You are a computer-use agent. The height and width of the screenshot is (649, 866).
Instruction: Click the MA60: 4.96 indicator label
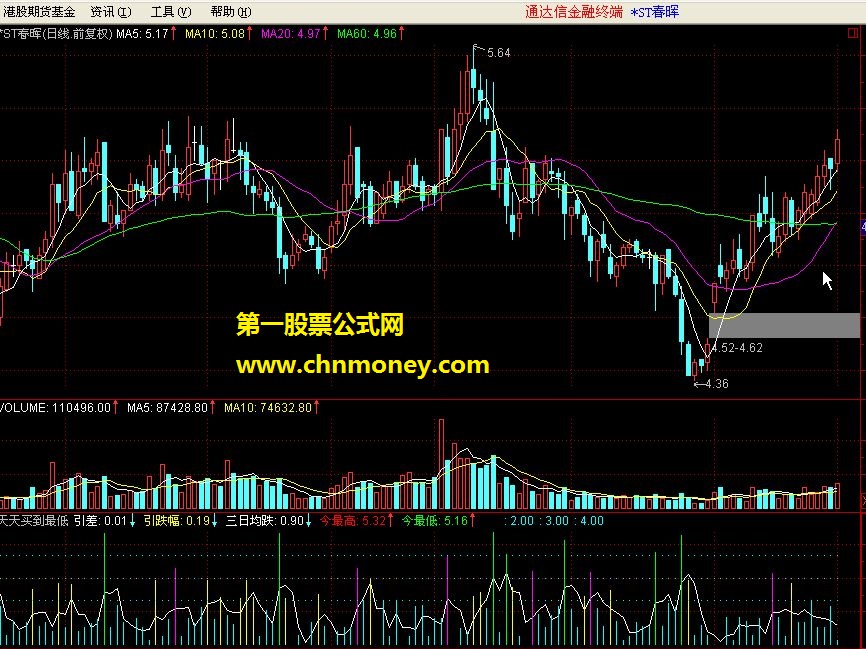point(371,34)
